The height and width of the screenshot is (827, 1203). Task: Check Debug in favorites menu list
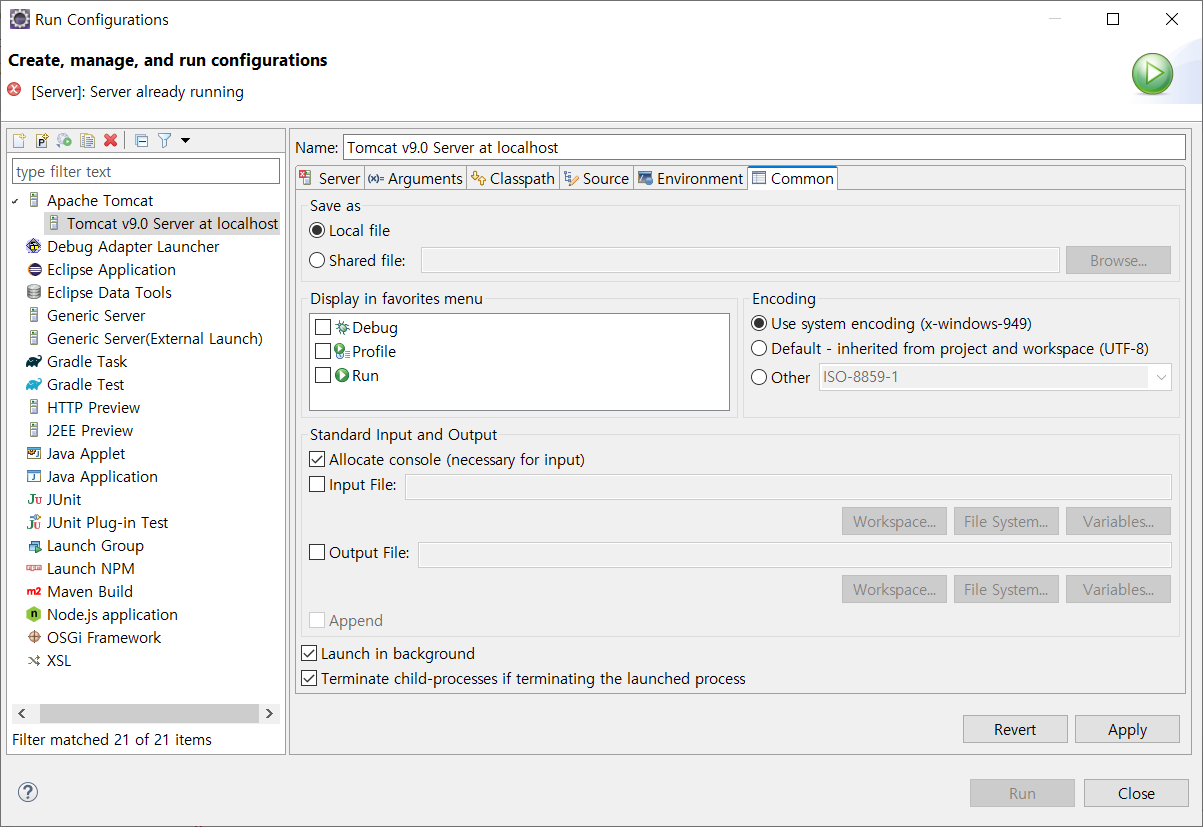click(x=323, y=327)
